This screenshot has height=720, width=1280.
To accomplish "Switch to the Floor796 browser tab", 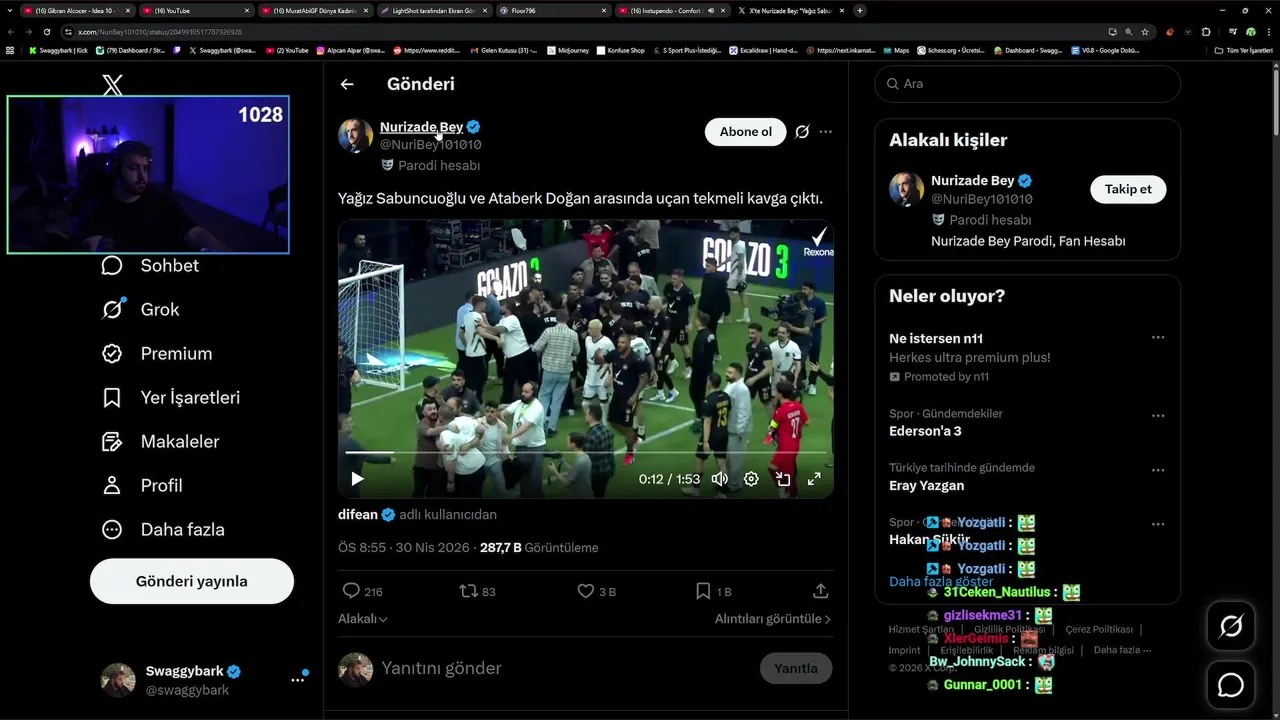I will tap(553, 10).
